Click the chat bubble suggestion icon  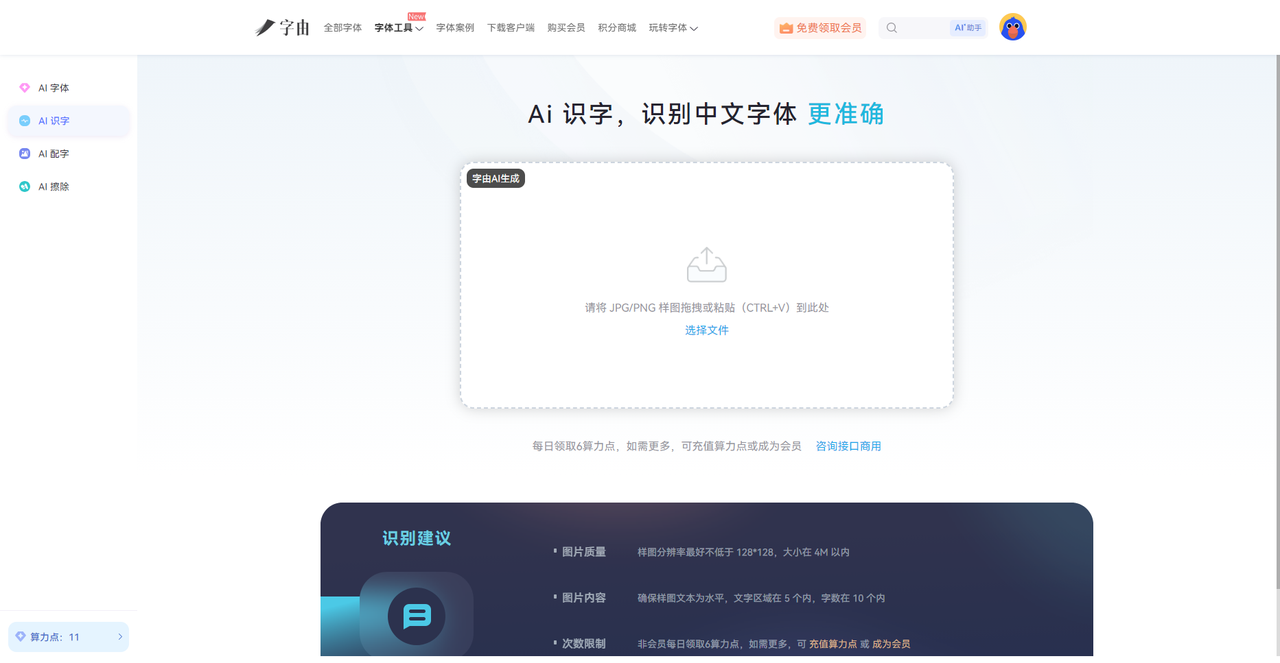pyautogui.click(x=416, y=615)
